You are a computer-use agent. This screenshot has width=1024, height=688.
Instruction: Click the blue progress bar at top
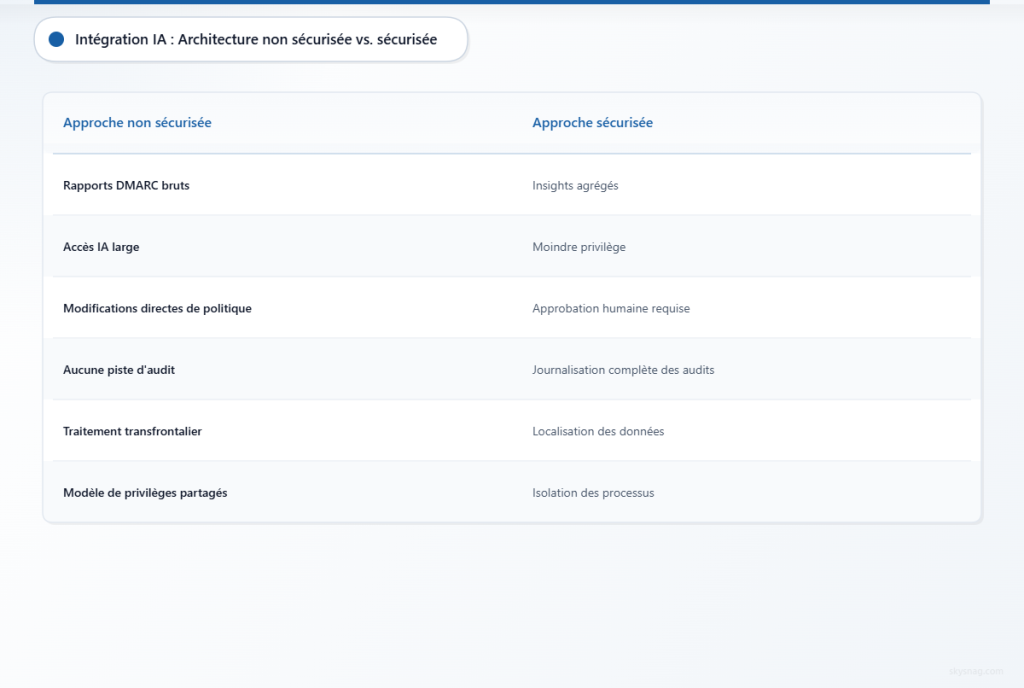click(x=512, y=2)
